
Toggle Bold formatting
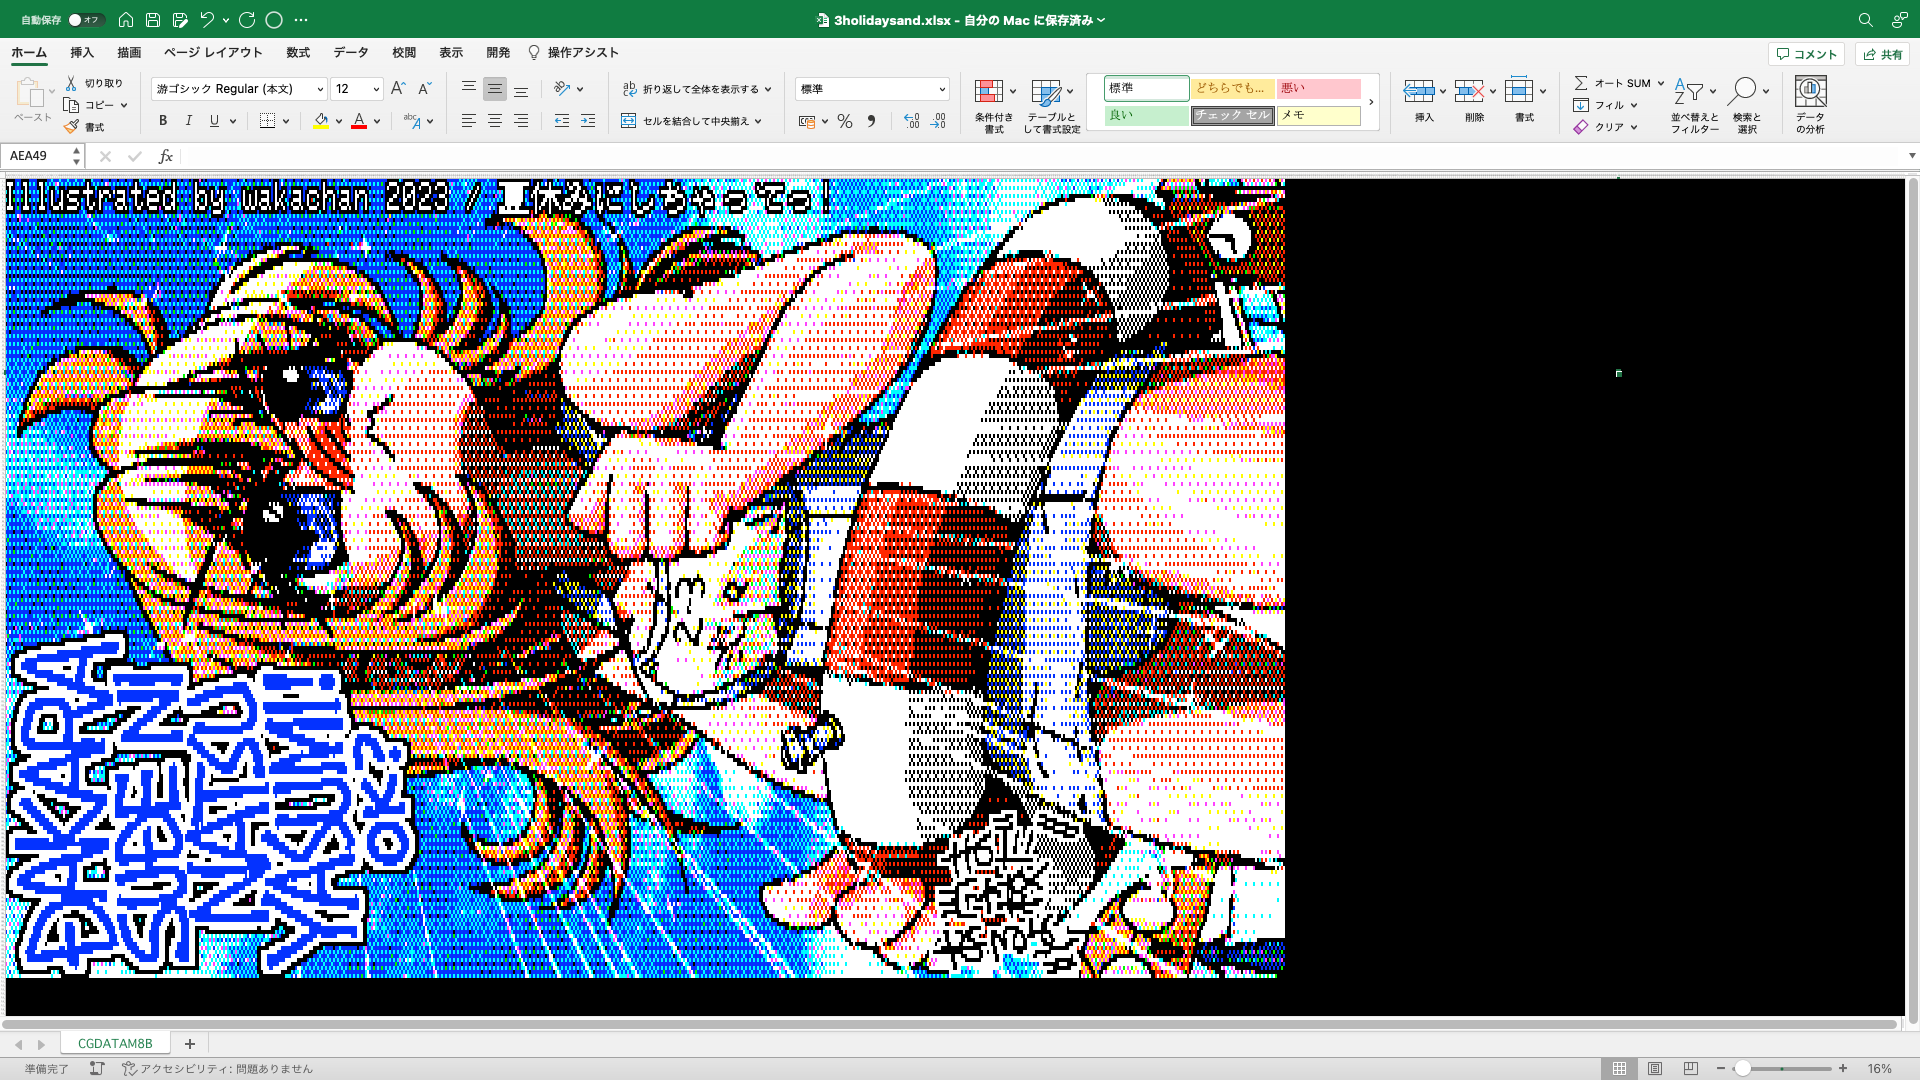coord(163,121)
